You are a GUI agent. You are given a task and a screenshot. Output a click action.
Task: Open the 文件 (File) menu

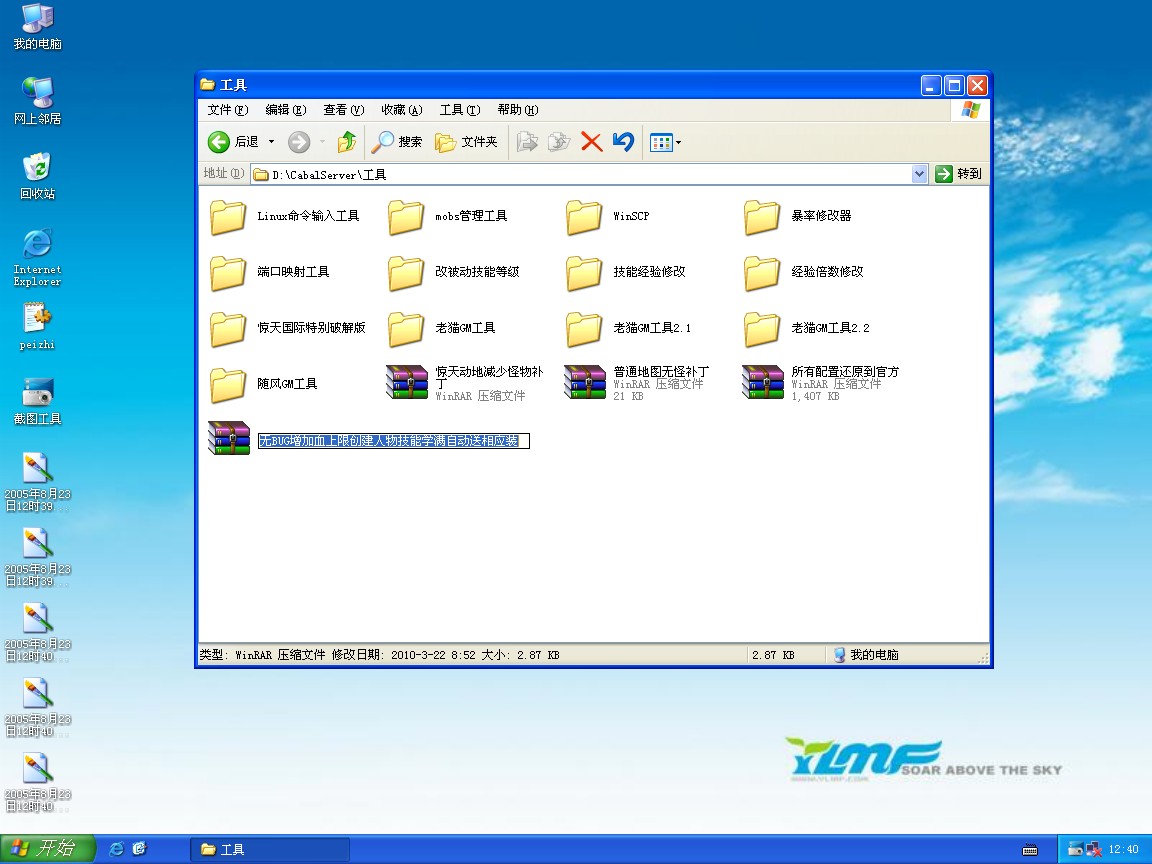[x=227, y=110]
